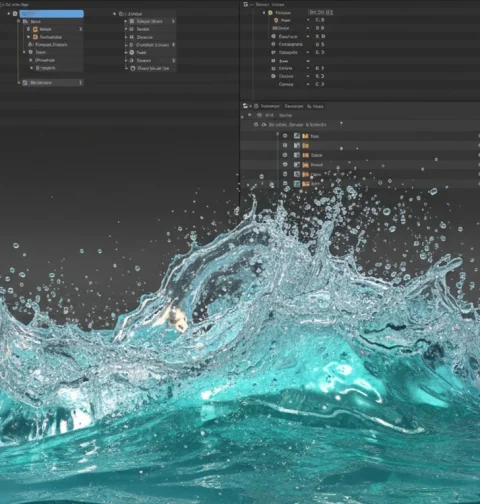
Task: Click document icon beside the blue highlighted field
Action: pyautogui.click(x=15, y=14)
